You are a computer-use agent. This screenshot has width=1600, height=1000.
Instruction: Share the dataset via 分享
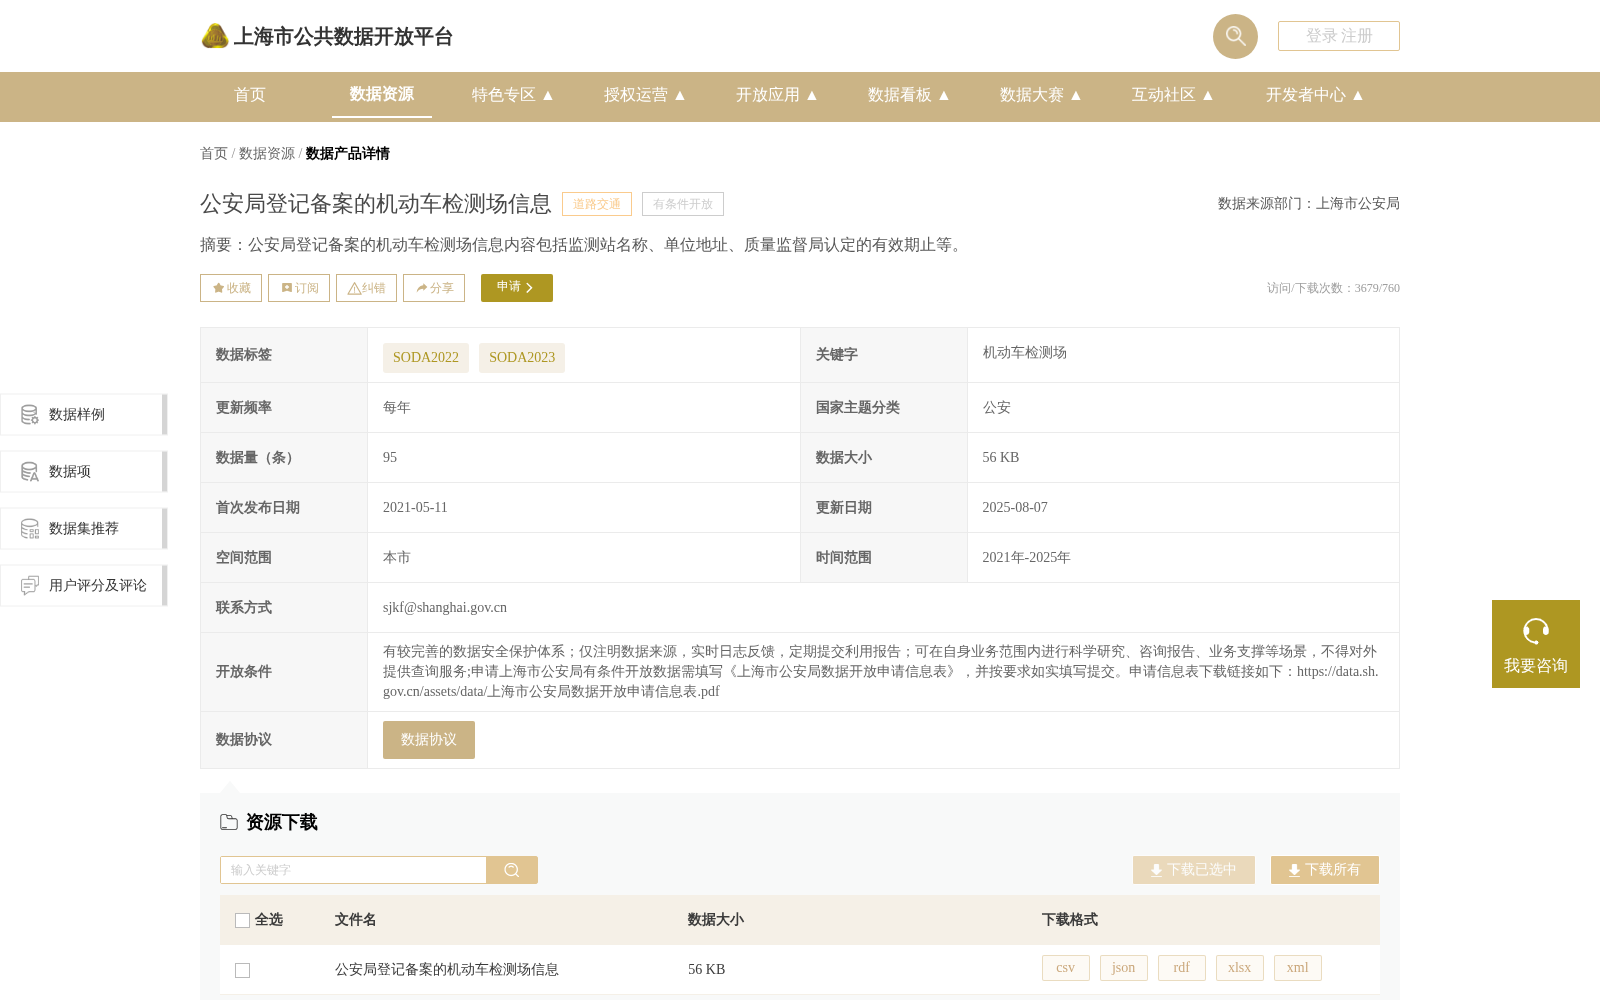click(x=434, y=288)
